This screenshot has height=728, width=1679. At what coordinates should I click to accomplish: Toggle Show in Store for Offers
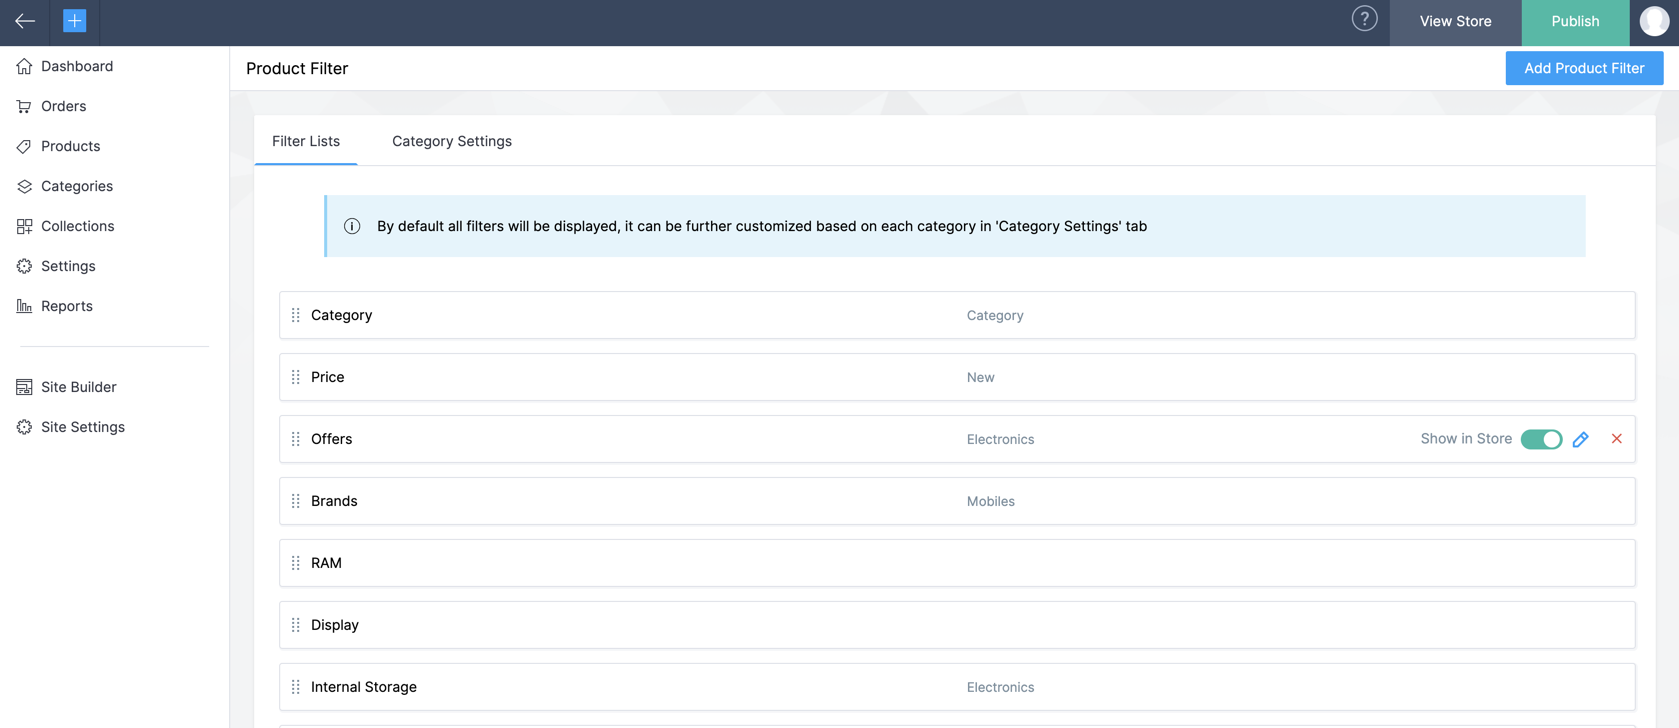[x=1541, y=440]
